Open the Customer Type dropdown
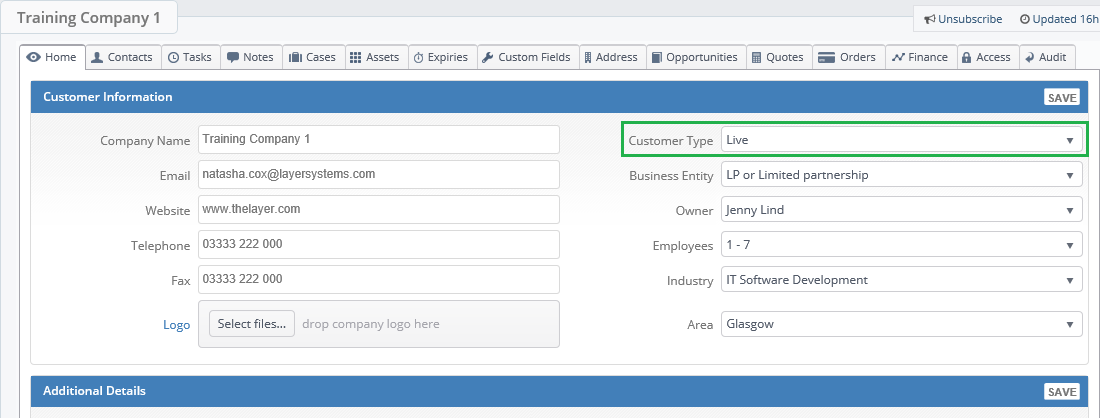Image resolution: width=1100 pixels, height=418 pixels. pos(901,140)
